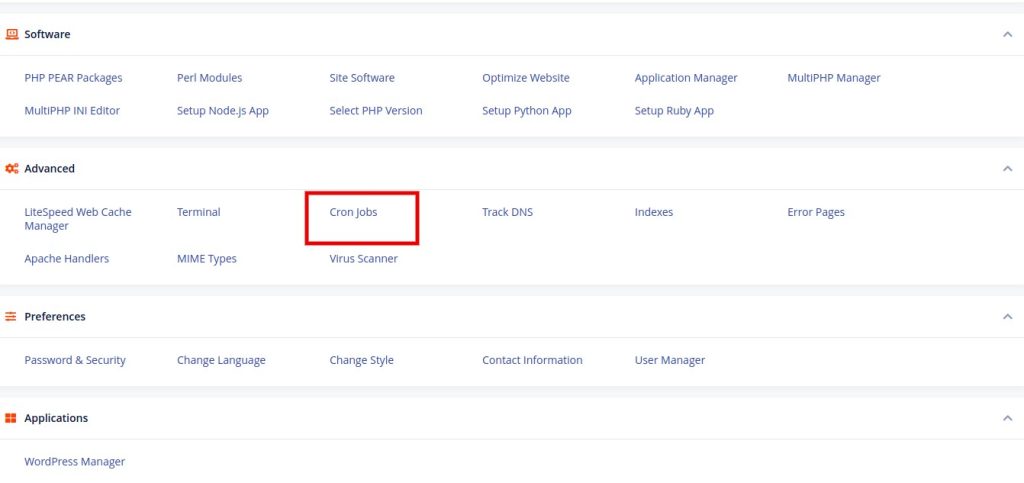Viewport: 1024px width, 483px height.
Task: Go to Password & Security
Action: click(x=75, y=360)
